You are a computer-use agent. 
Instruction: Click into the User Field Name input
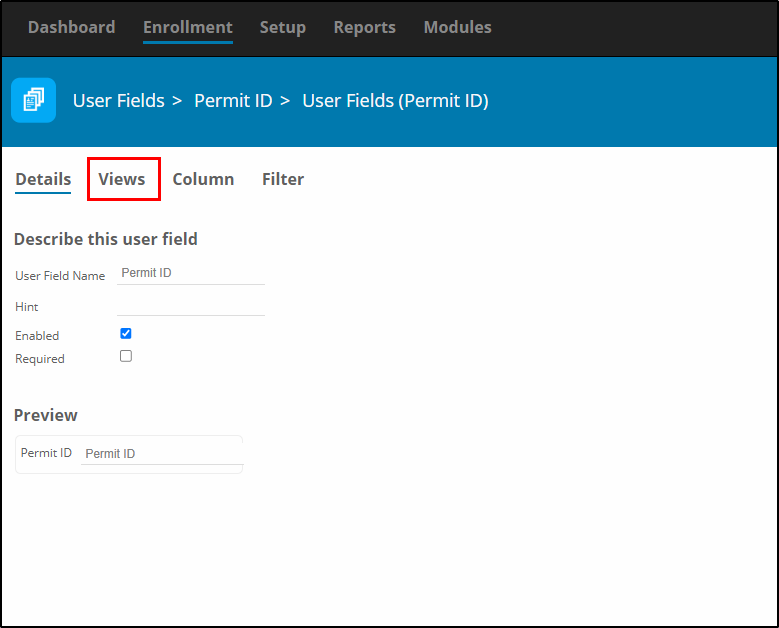(191, 273)
